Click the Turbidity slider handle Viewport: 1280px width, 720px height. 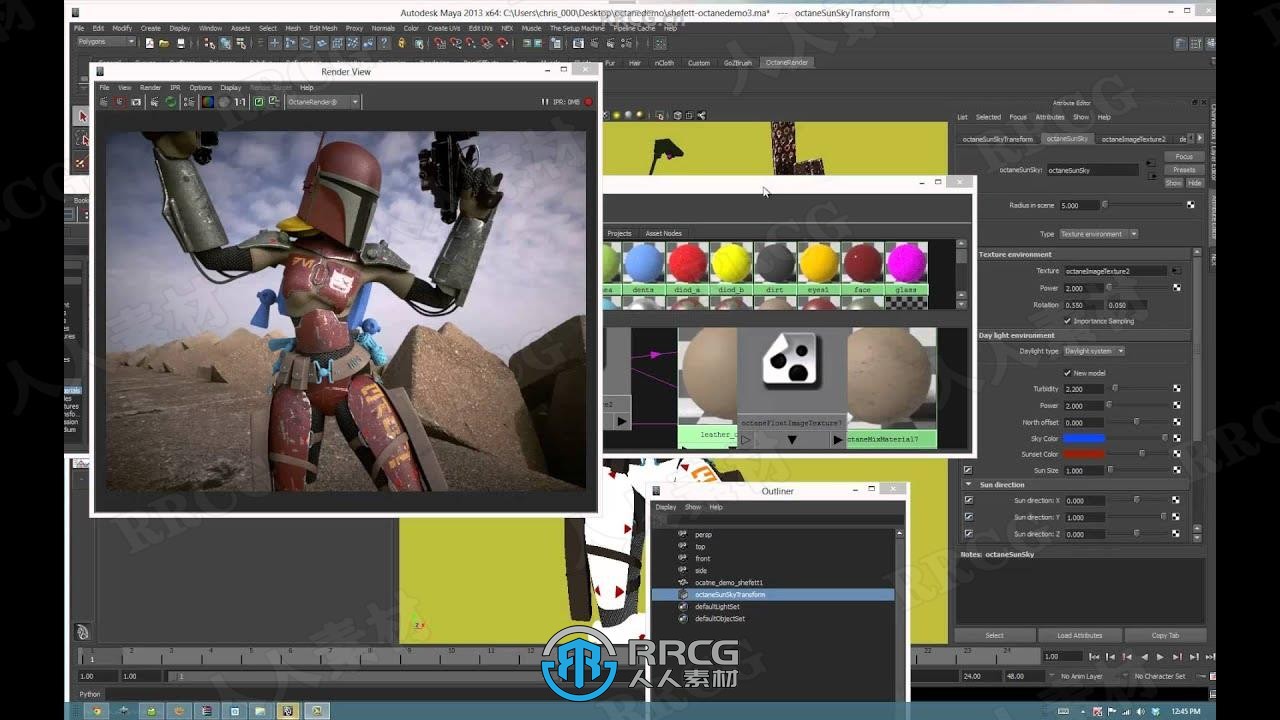point(1115,389)
